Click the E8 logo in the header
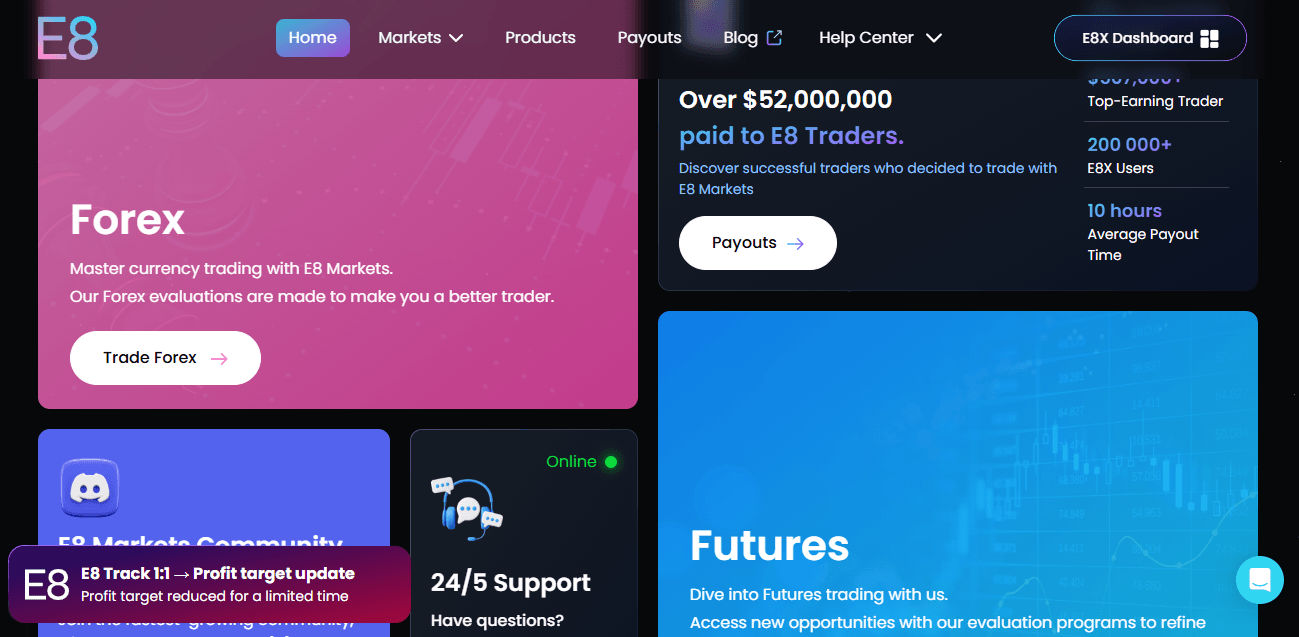 coord(68,39)
